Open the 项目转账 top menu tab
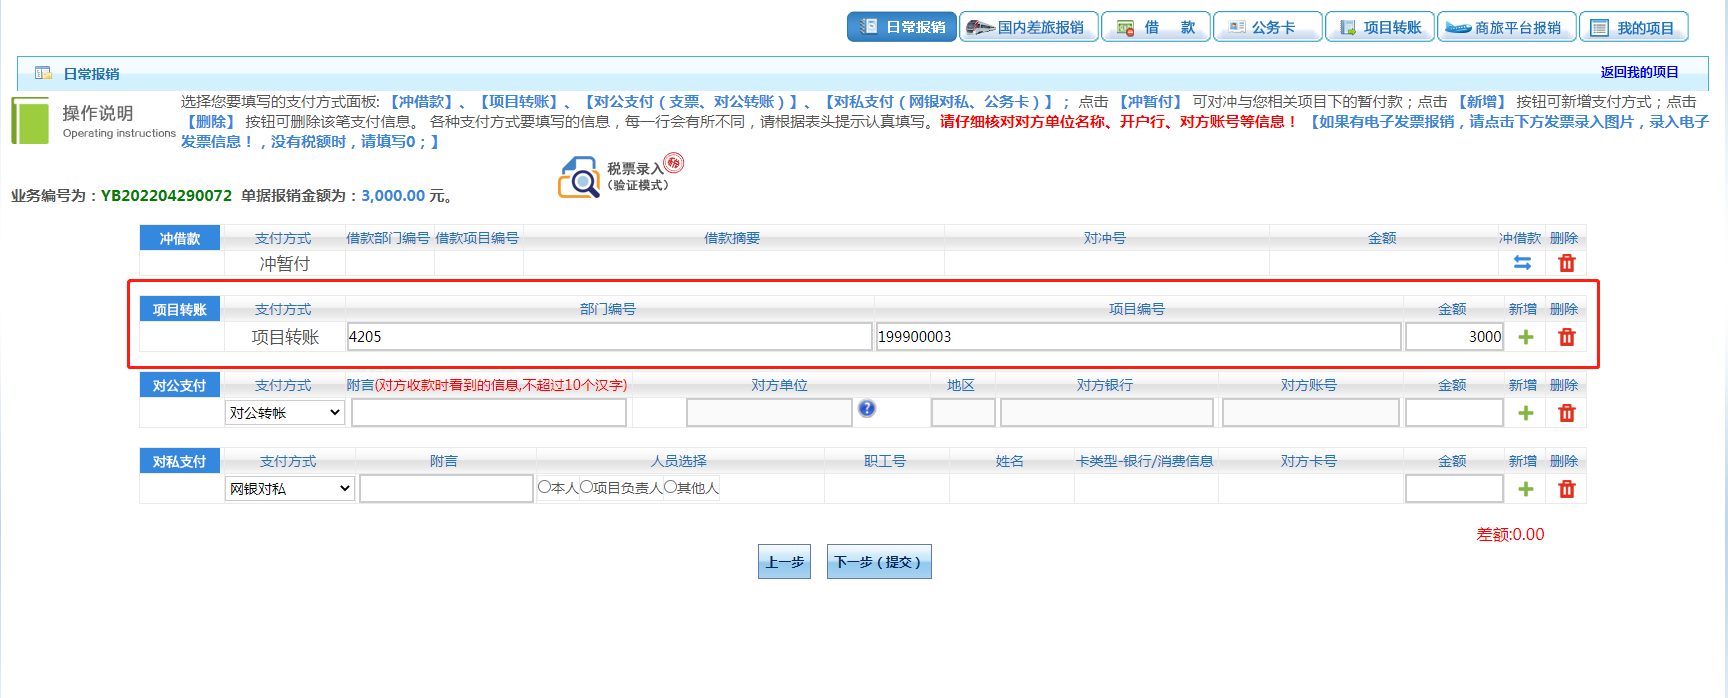This screenshot has width=1728, height=698. pyautogui.click(x=1380, y=27)
